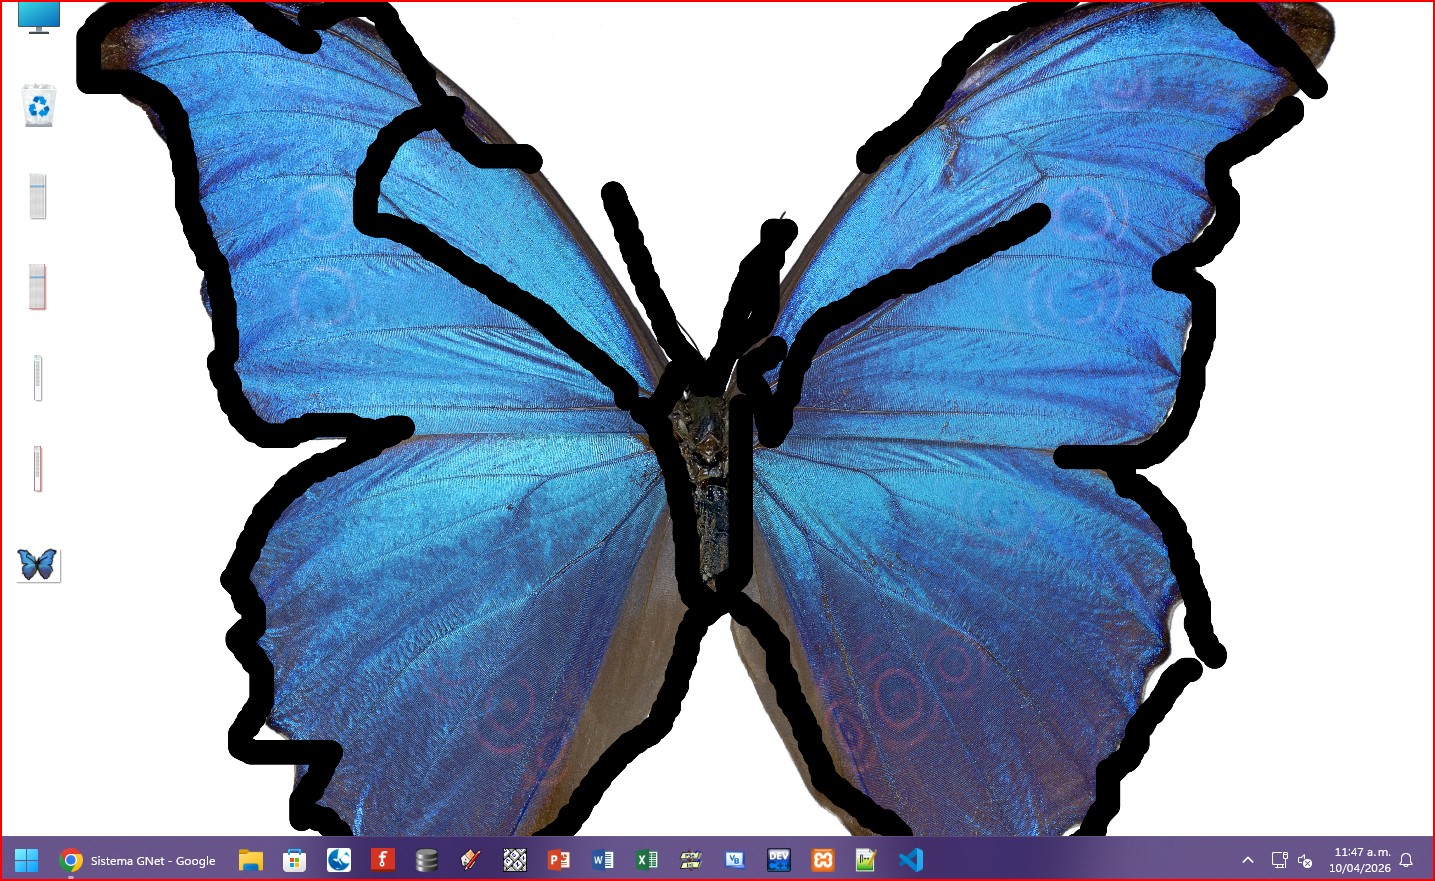Launch Visual Studio Code from the taskbar
This screenshot has height=881, width=1435.
pyautogui.click(x=910, y=860)
